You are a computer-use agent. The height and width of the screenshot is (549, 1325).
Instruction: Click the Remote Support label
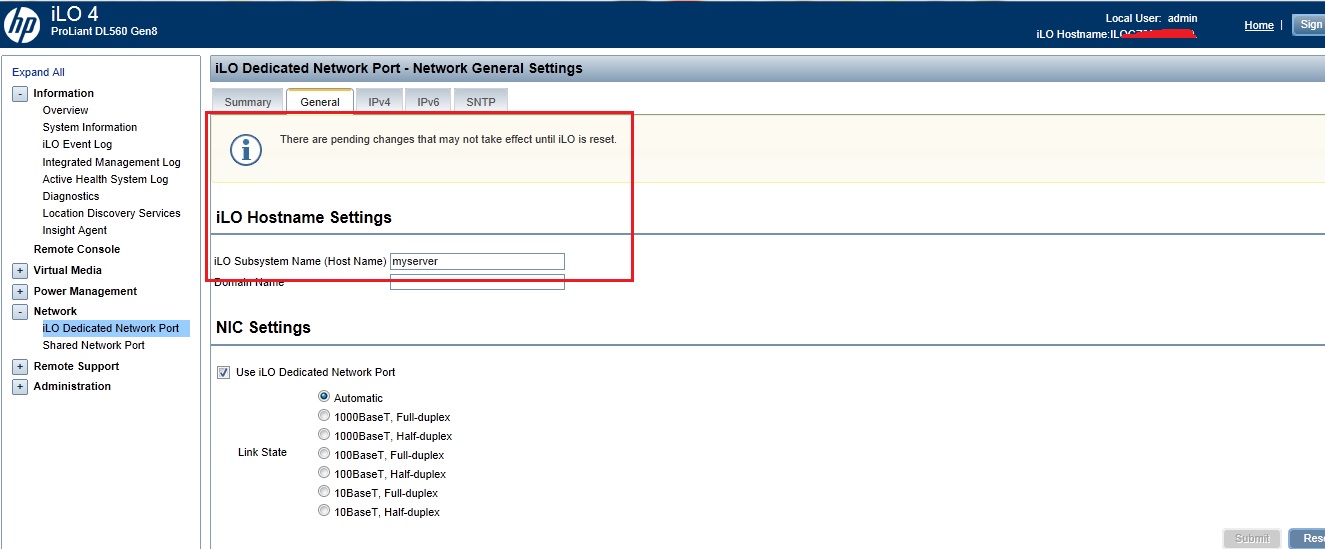[77, 366]
